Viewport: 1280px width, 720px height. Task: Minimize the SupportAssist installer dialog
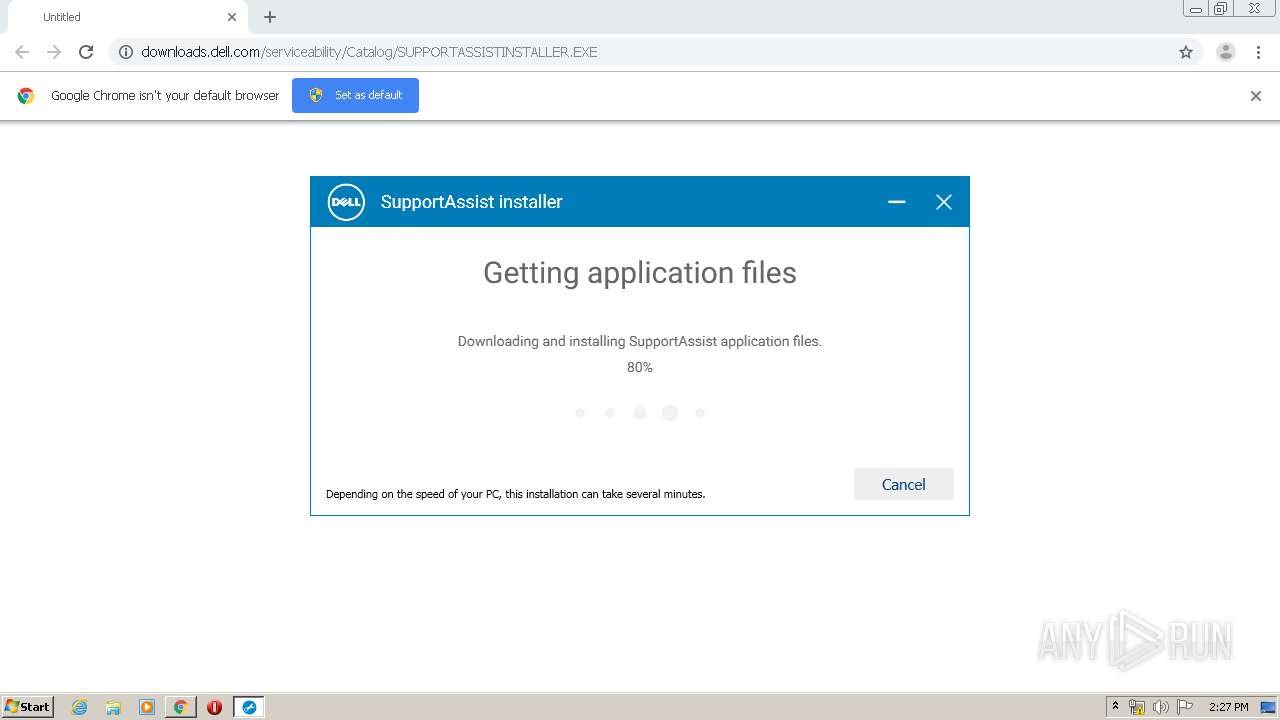[897, 202]
